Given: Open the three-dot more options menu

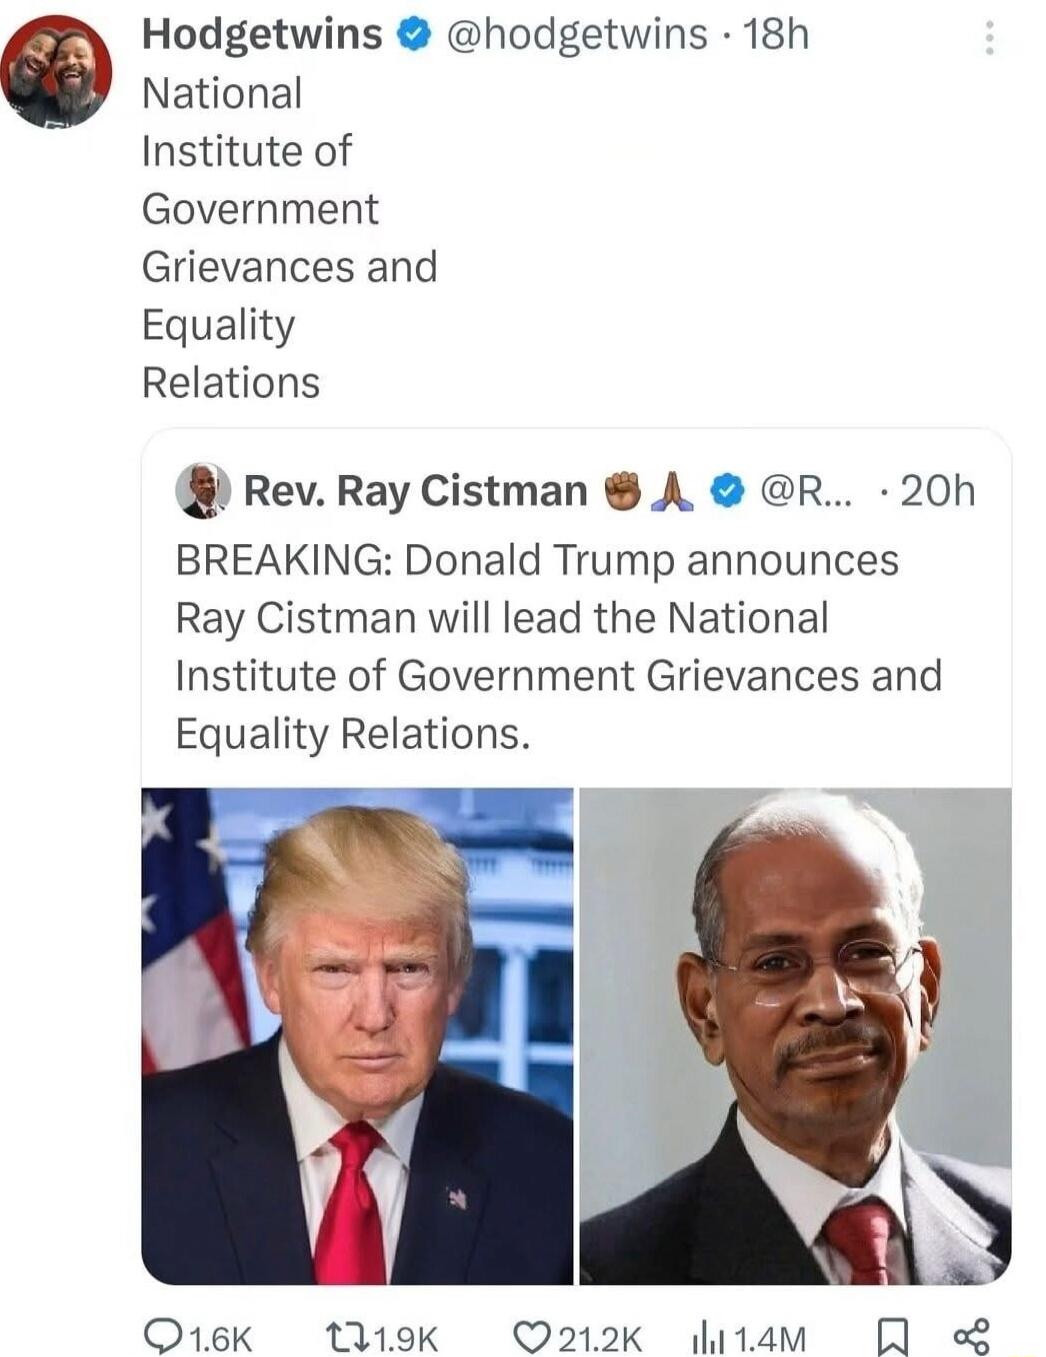Looking at the screenshot, I should point(989,38).
